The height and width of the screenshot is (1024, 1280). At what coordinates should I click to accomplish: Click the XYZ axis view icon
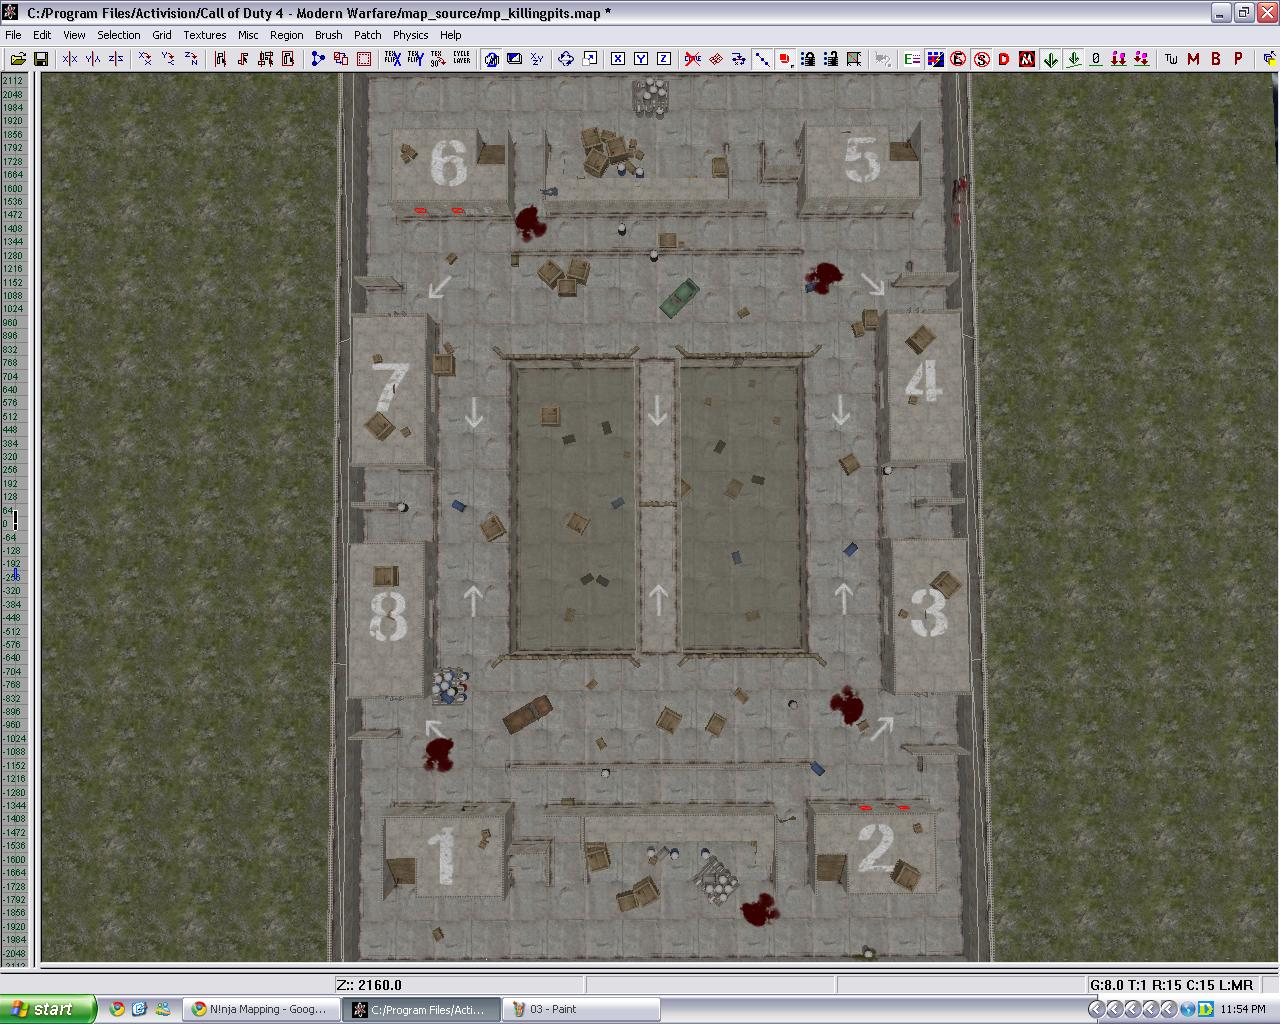click(x=537, y=59)
